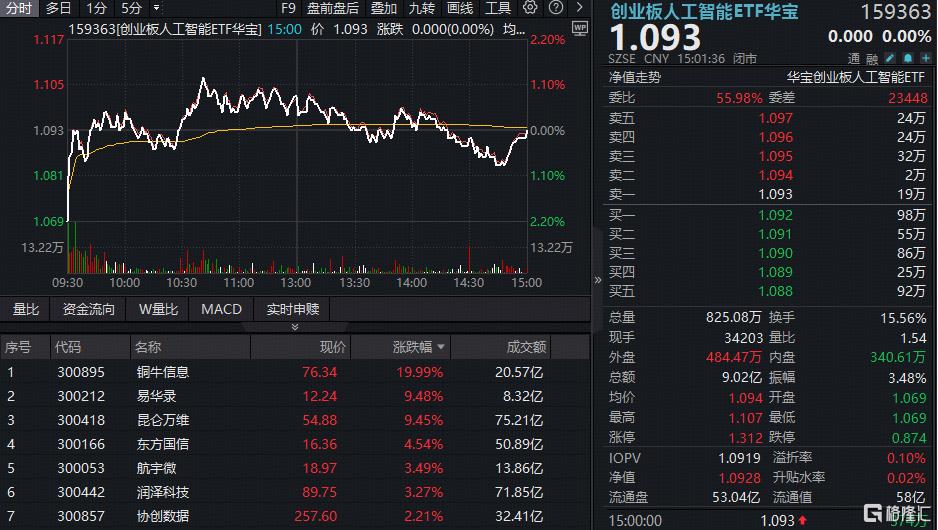Viewport: 938px width, 530px height.
Task: Click ETF title 创业板人工智能ETF华宝
Action: tap(704, 11)
